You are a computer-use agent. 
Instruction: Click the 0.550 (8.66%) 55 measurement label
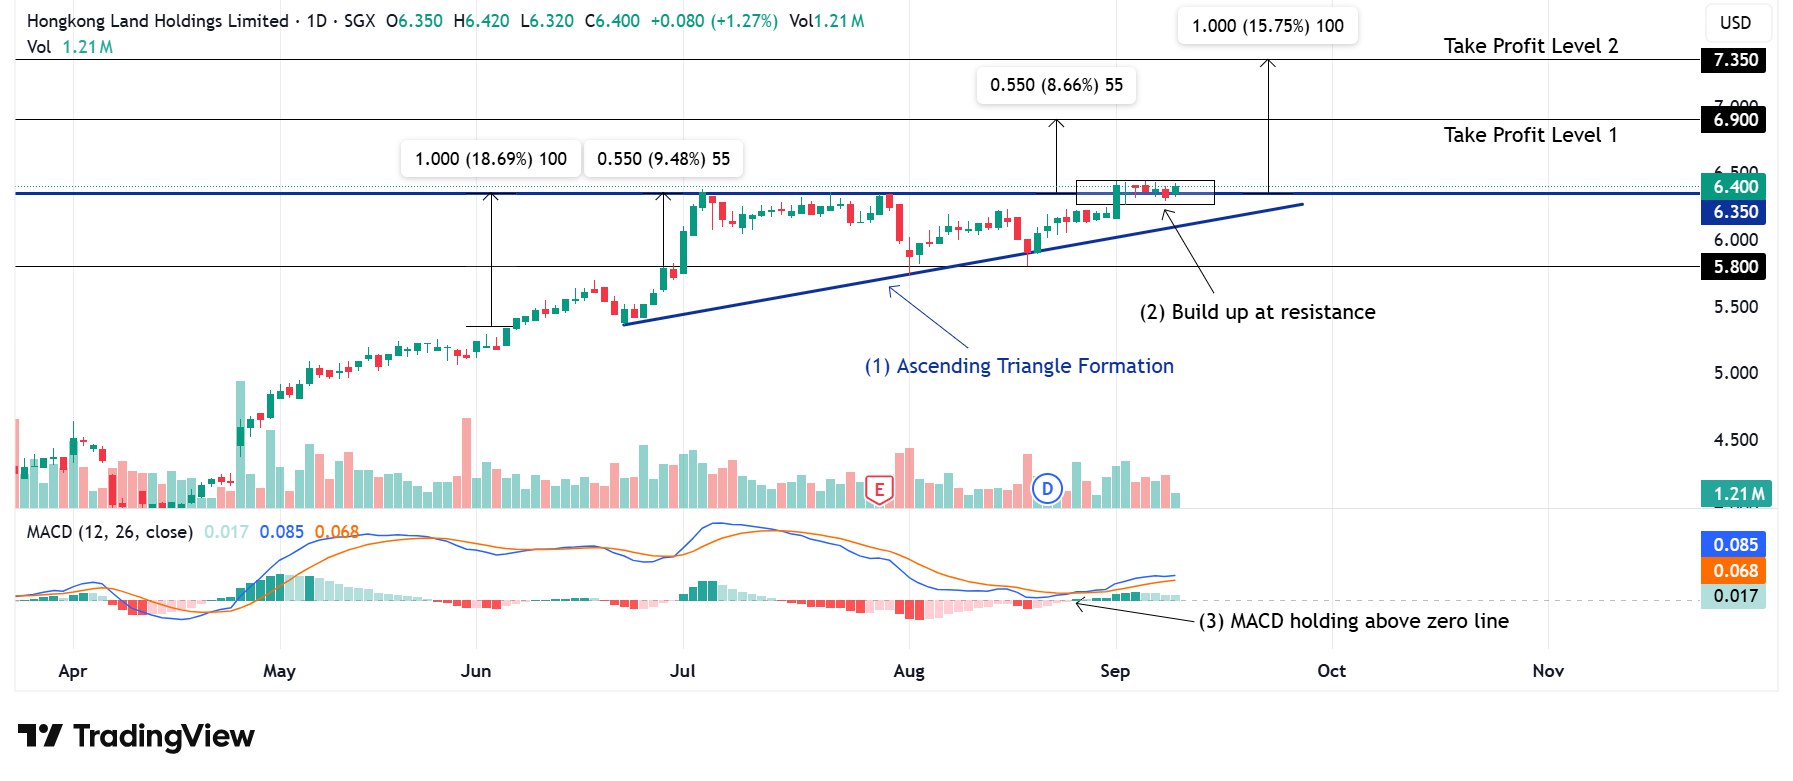coord(1057,85)
